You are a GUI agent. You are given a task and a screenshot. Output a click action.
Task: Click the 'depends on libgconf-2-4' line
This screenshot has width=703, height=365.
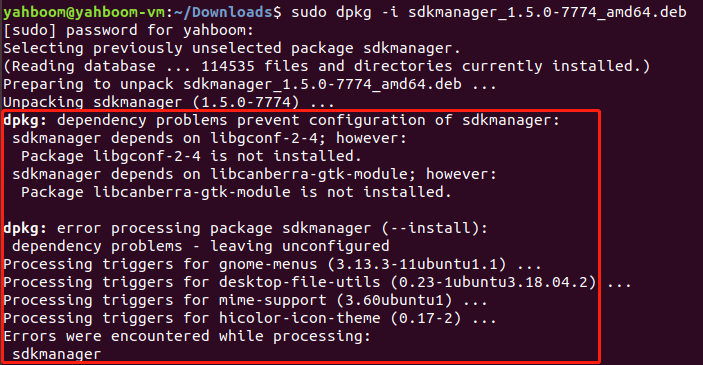pos(209,138)
